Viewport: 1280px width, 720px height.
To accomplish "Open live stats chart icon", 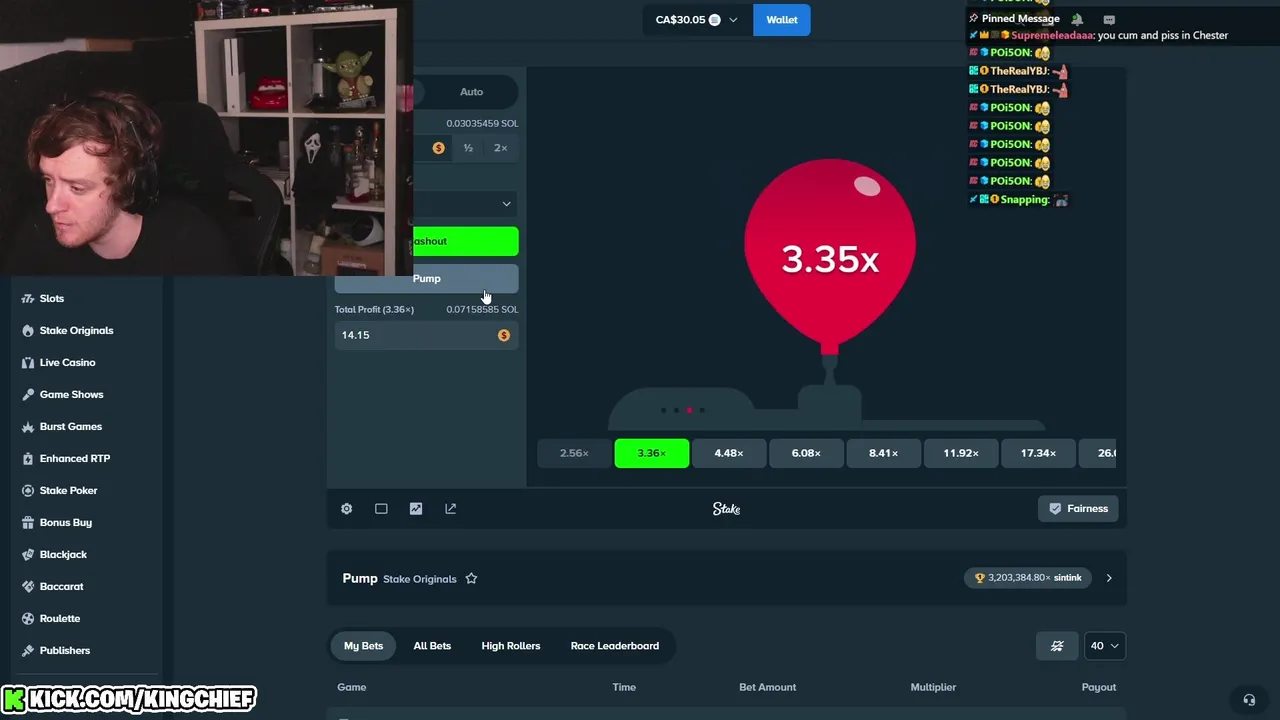I will coord(416,509).
